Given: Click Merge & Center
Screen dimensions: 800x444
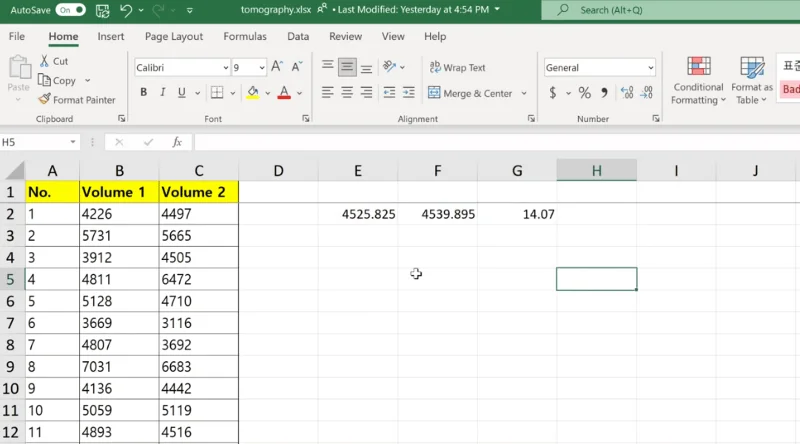Looking at the screenshot, I should 470,93.
